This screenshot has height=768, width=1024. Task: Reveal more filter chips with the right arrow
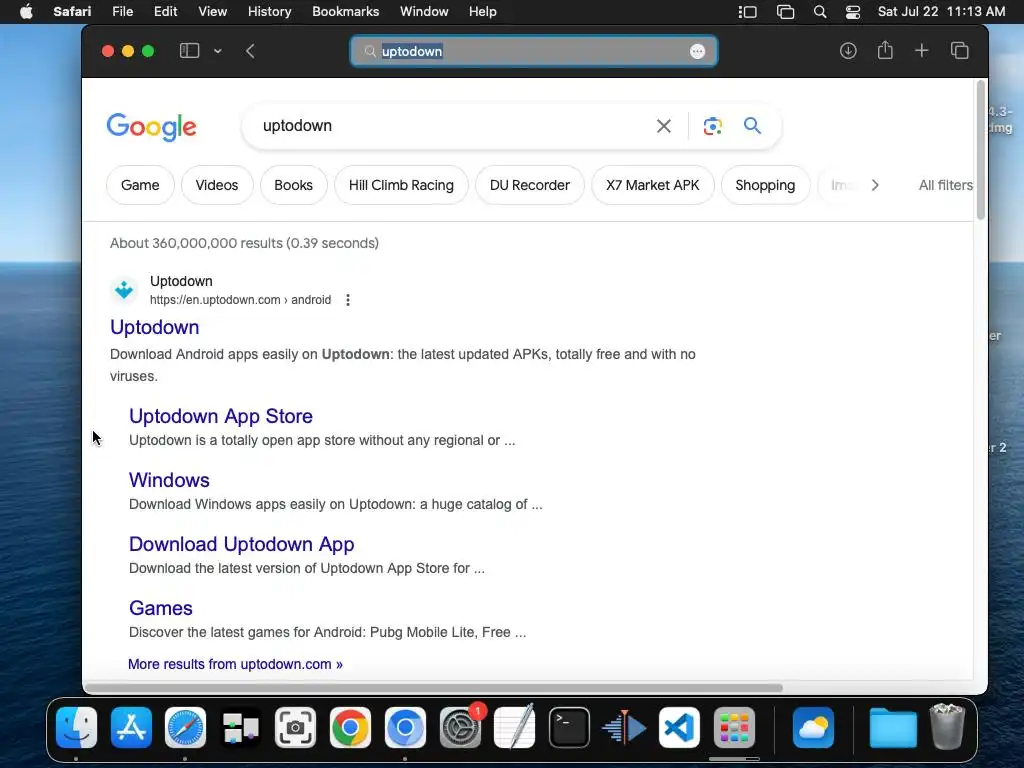pyautogui.click(x=875, y=185)
